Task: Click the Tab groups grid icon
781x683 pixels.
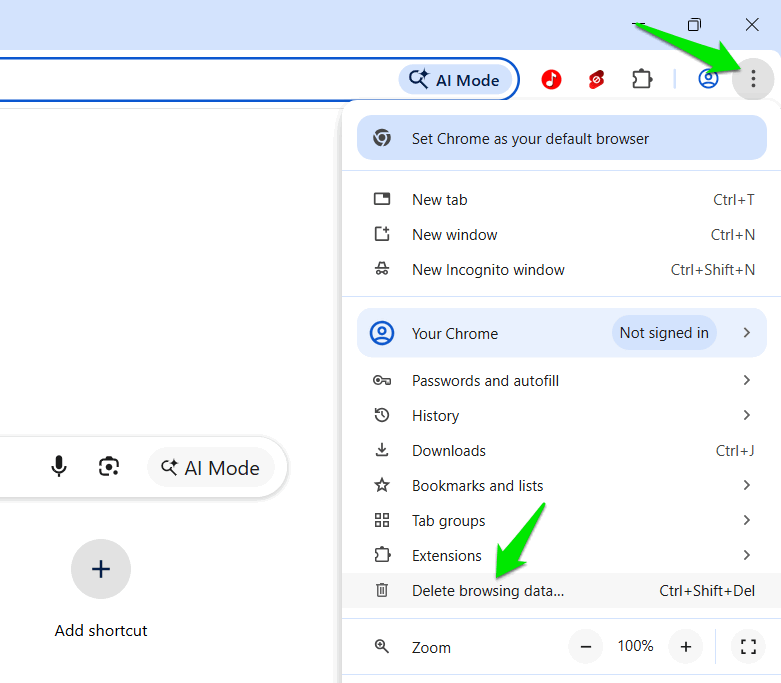Action: point(382,520)
